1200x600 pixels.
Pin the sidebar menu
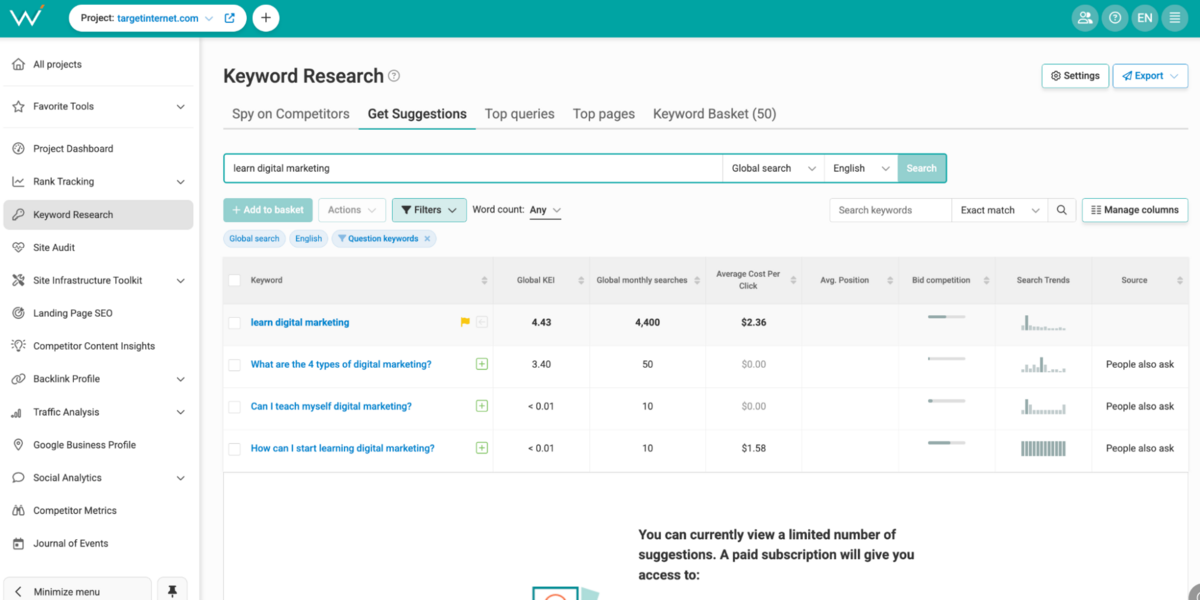[x=172, y=590]
